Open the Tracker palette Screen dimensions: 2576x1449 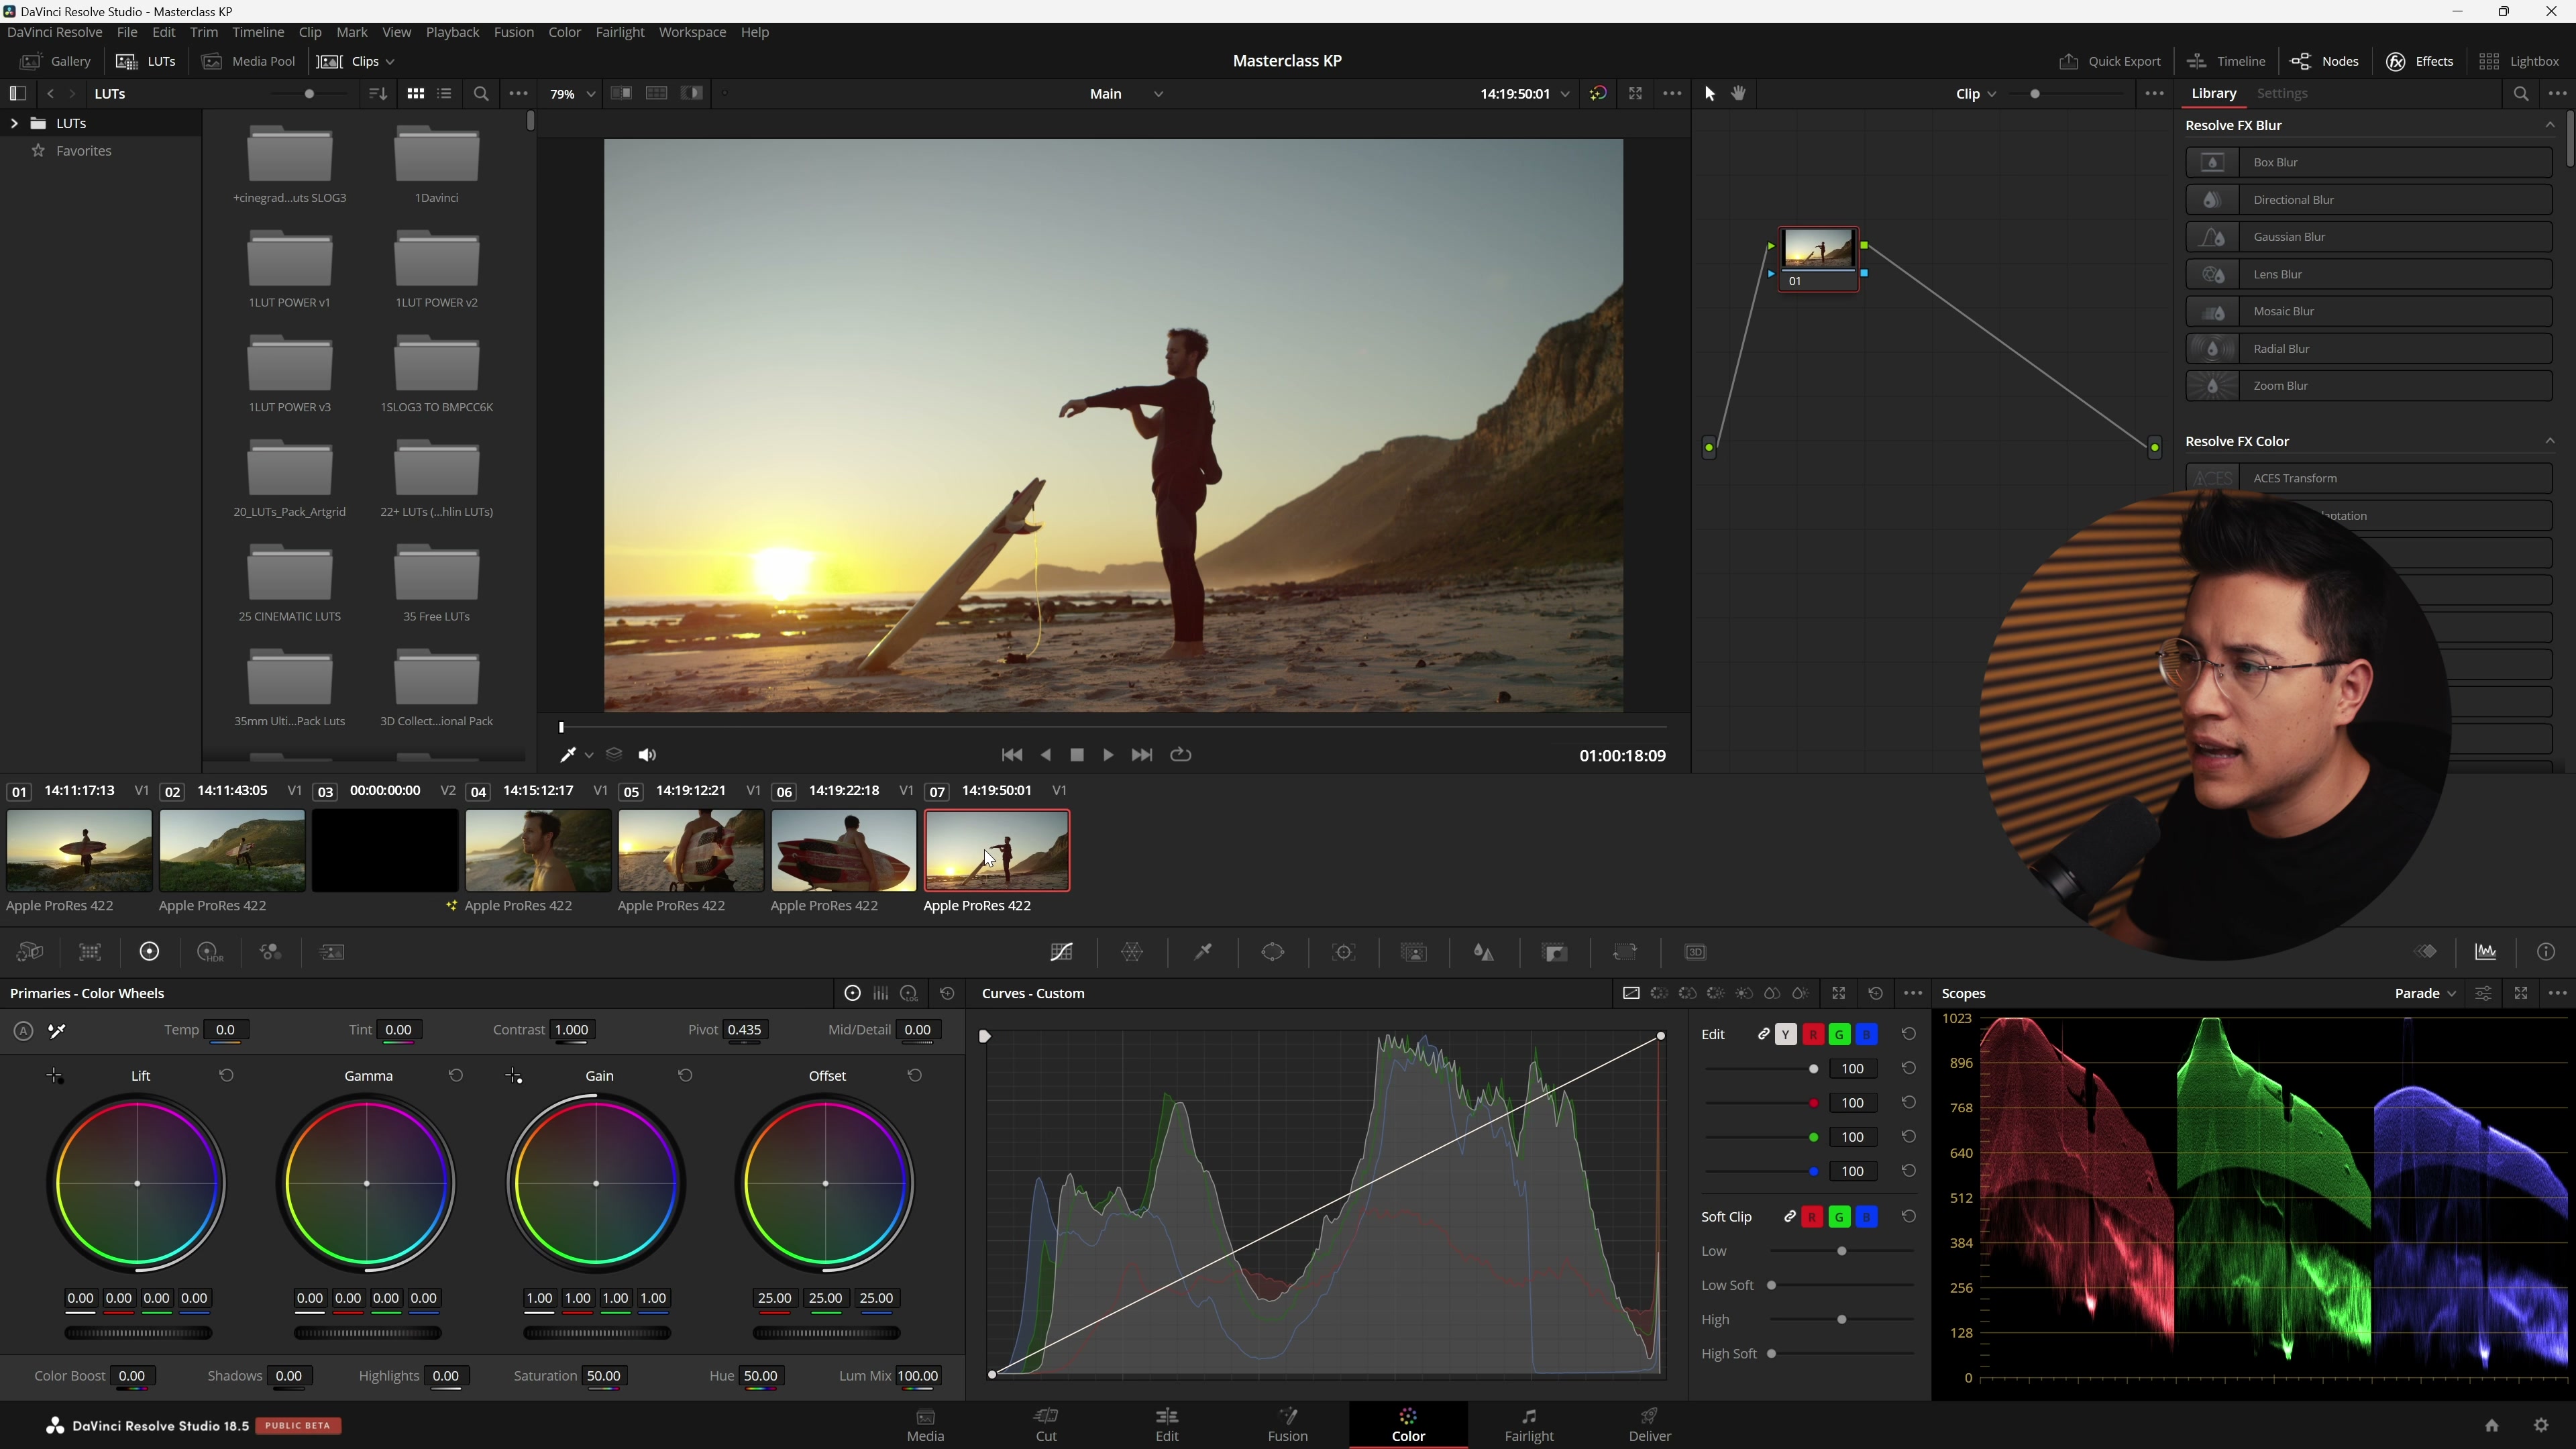tap(1344, 952)
